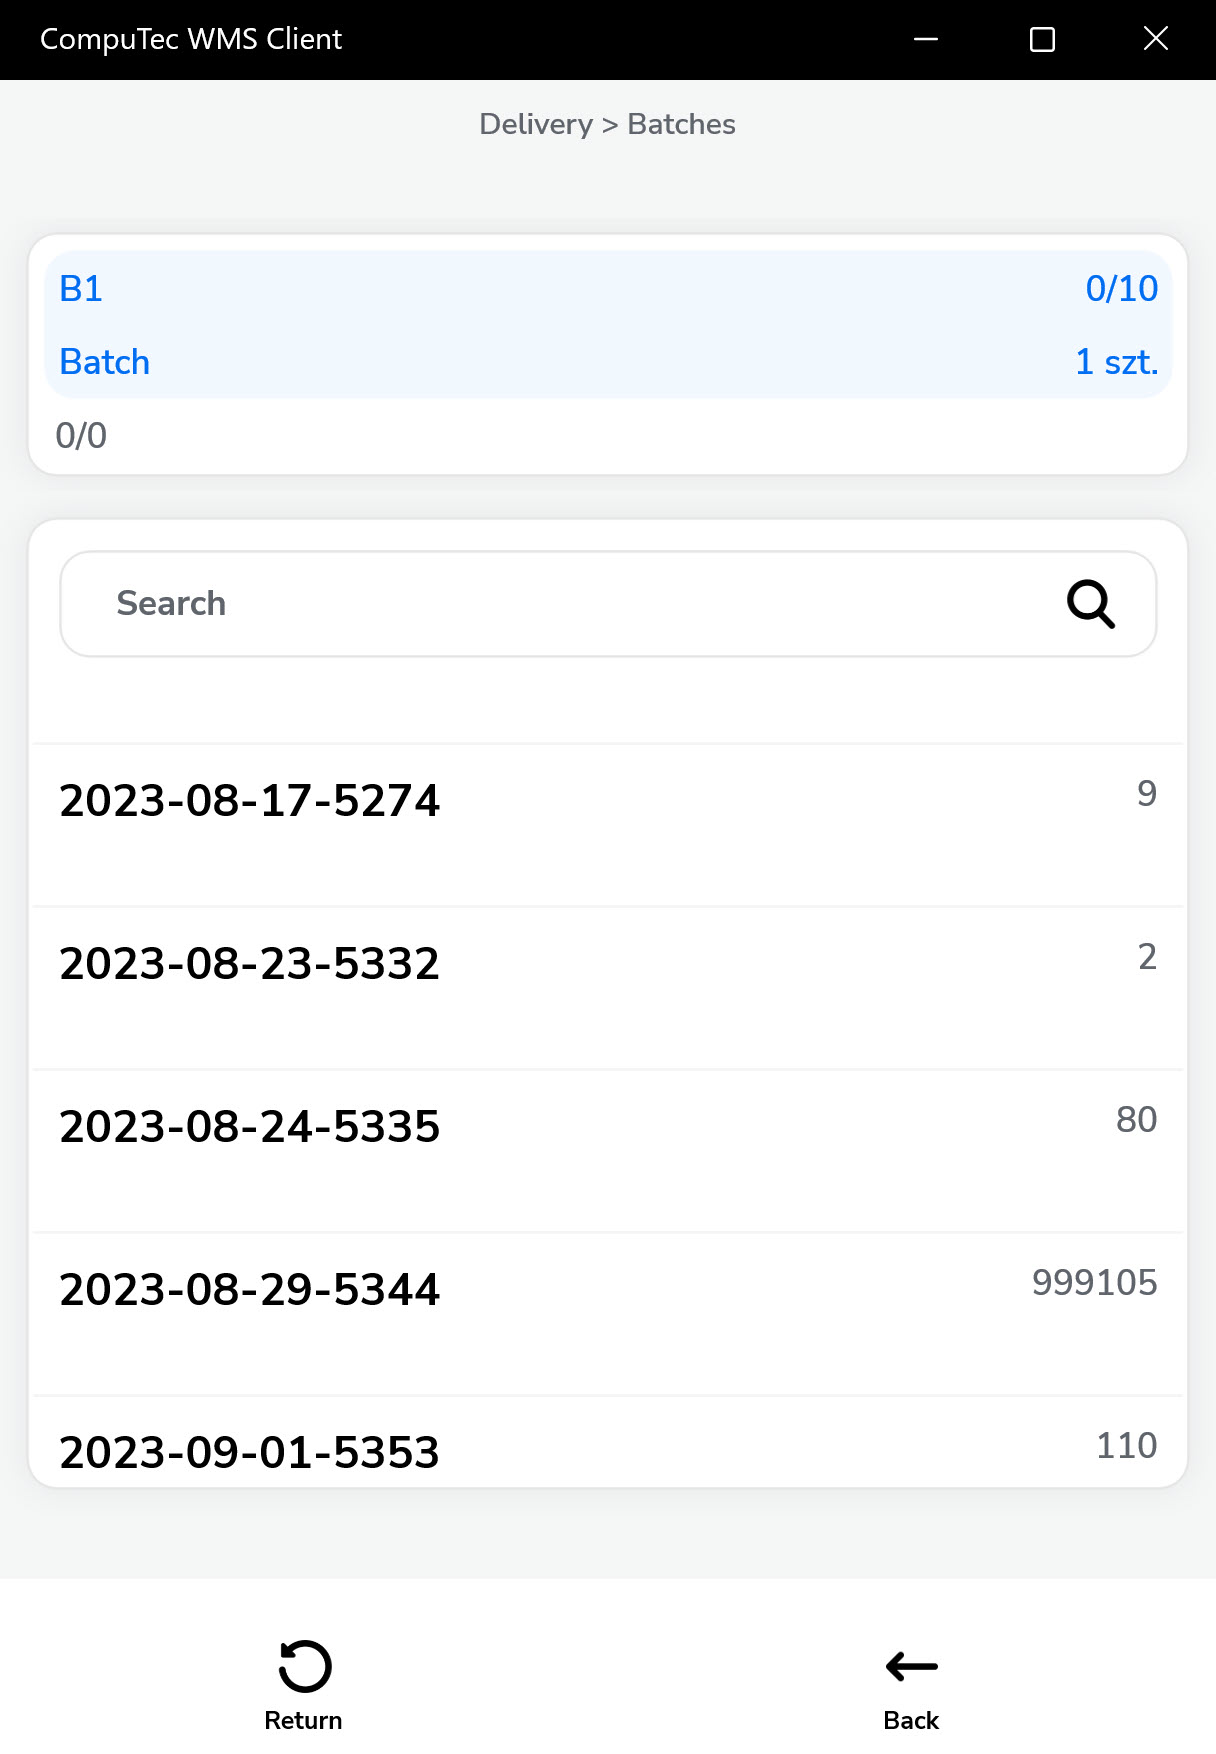This screenshot has height=1754, width=1216.
Task: Close the CompuTec WMS Client window
Action: 1156,39
